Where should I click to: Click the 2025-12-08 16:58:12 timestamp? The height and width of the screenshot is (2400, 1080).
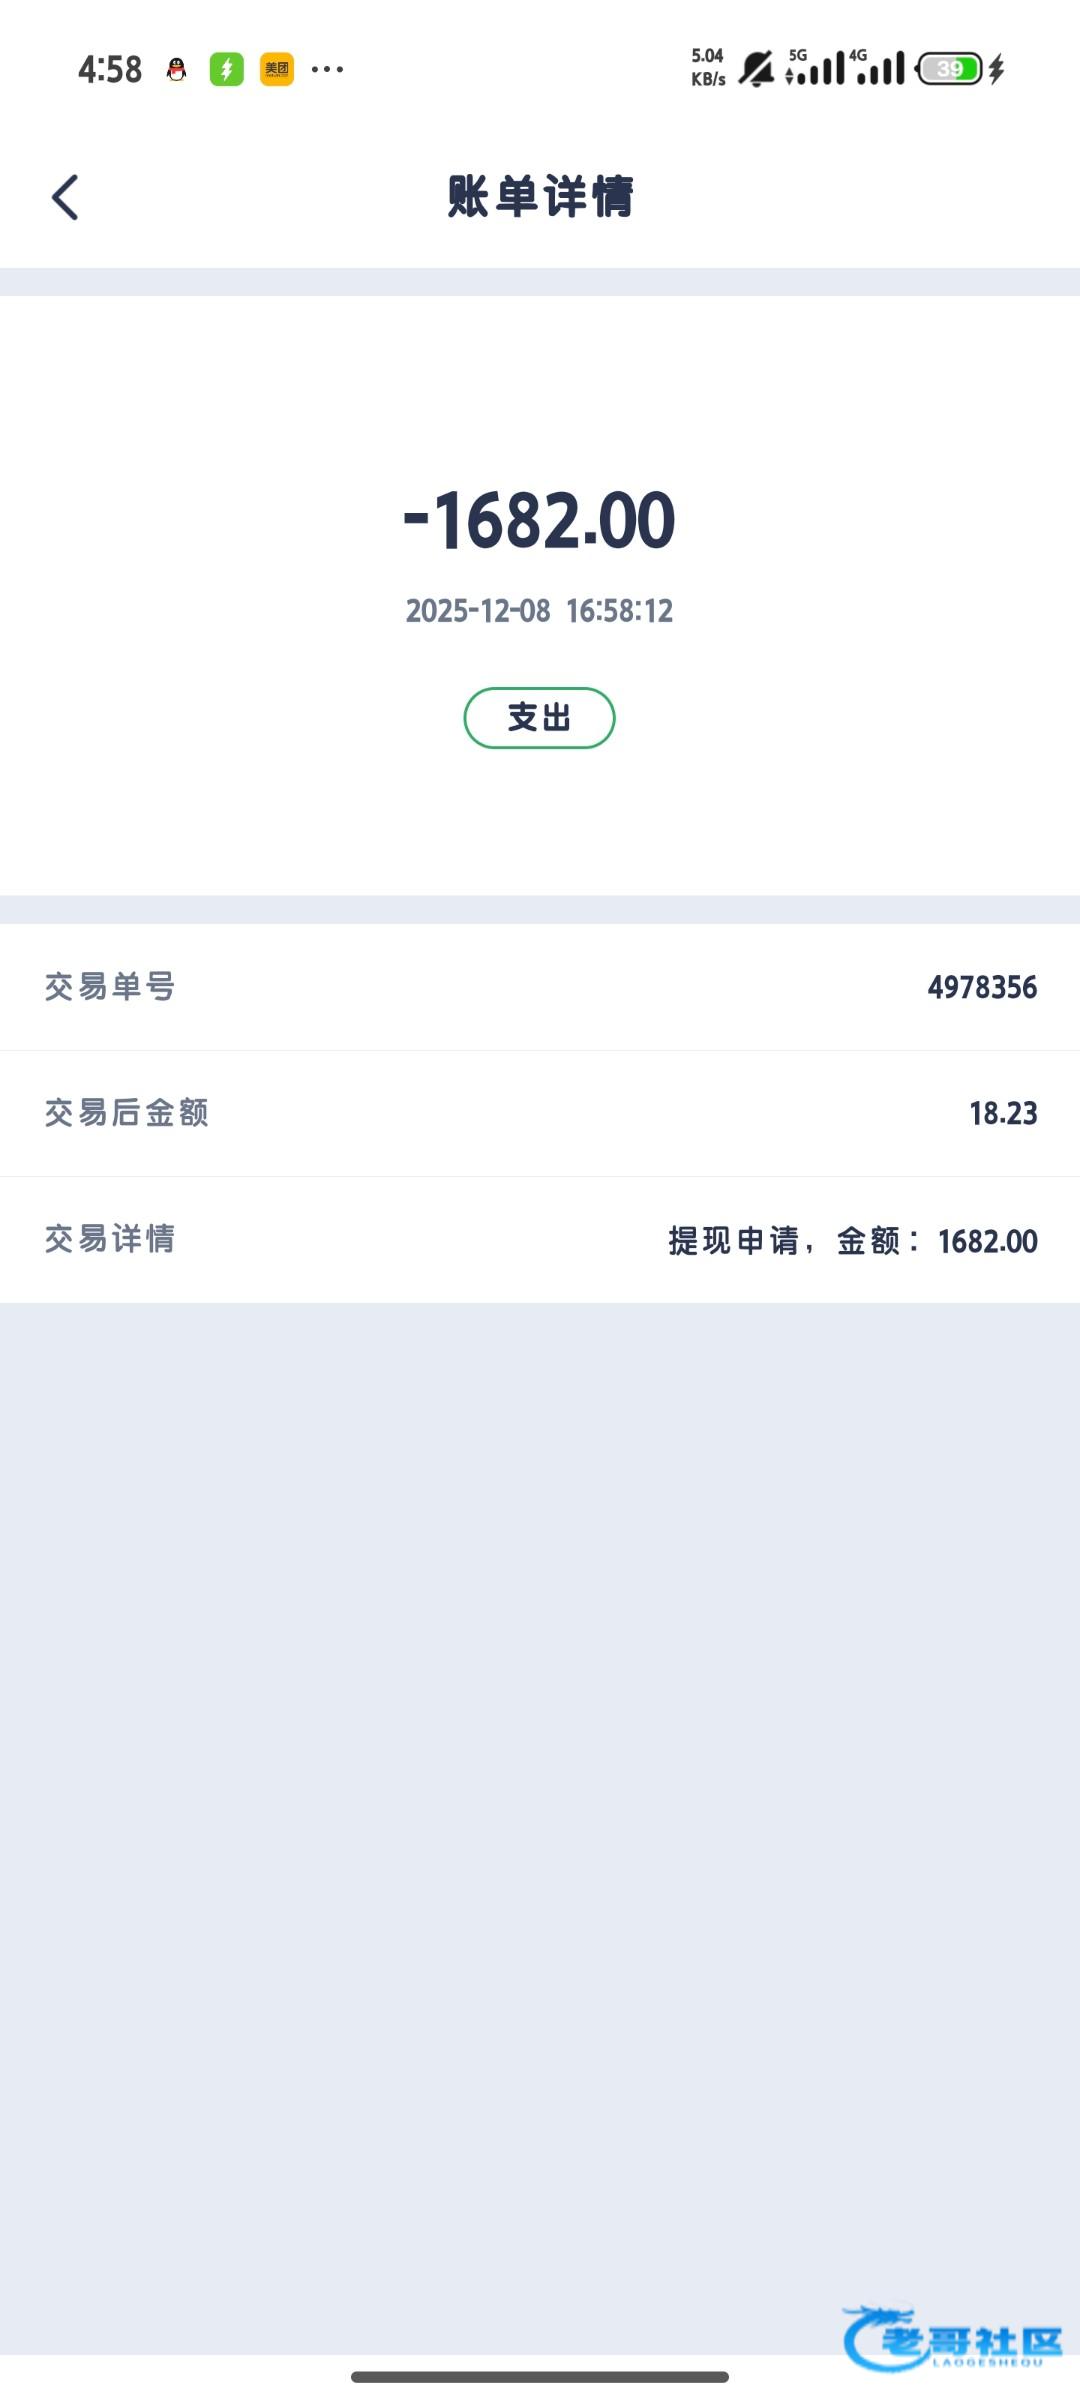539,611
